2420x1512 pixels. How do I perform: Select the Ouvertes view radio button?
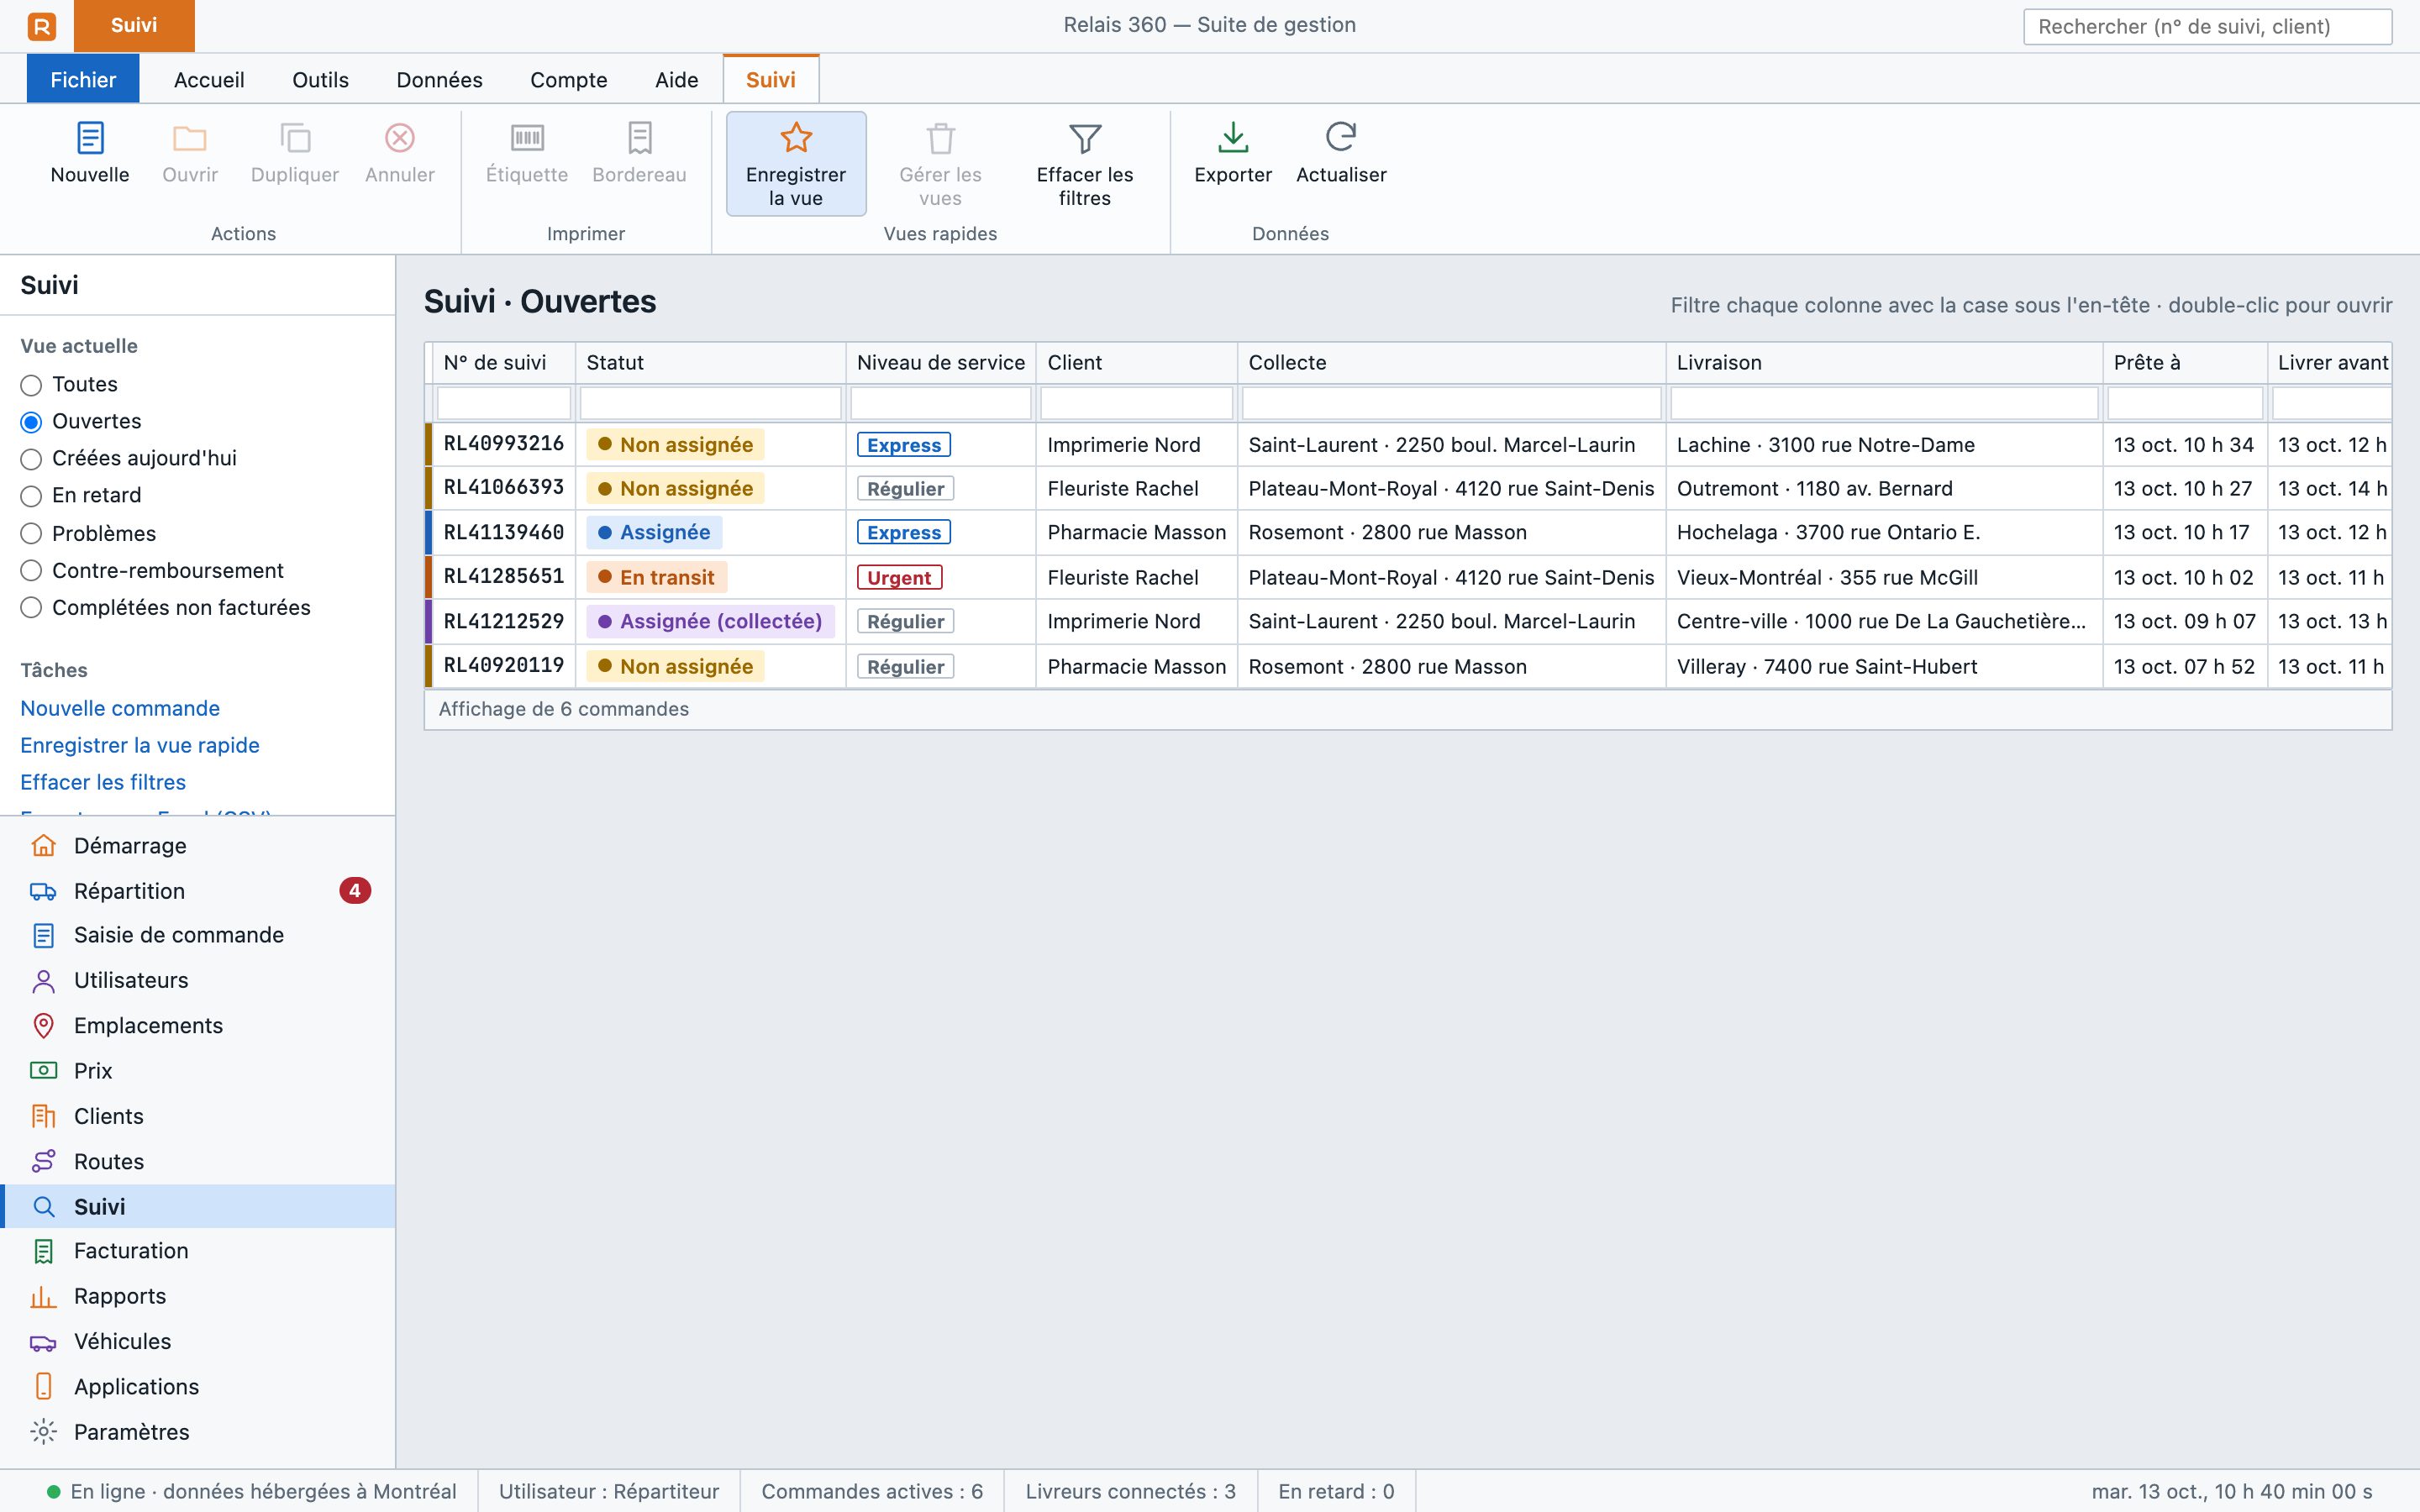(31, 422)
